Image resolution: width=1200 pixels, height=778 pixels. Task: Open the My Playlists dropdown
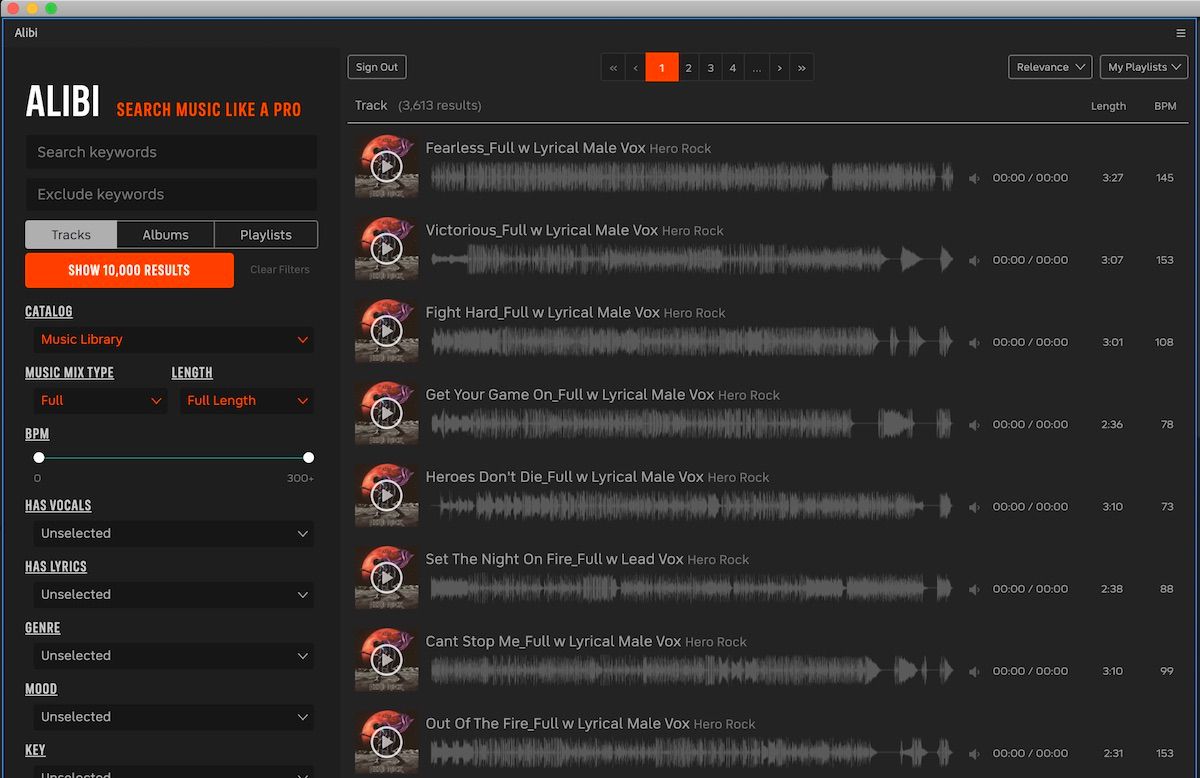pyautogui.click(x=1143, y=66)
